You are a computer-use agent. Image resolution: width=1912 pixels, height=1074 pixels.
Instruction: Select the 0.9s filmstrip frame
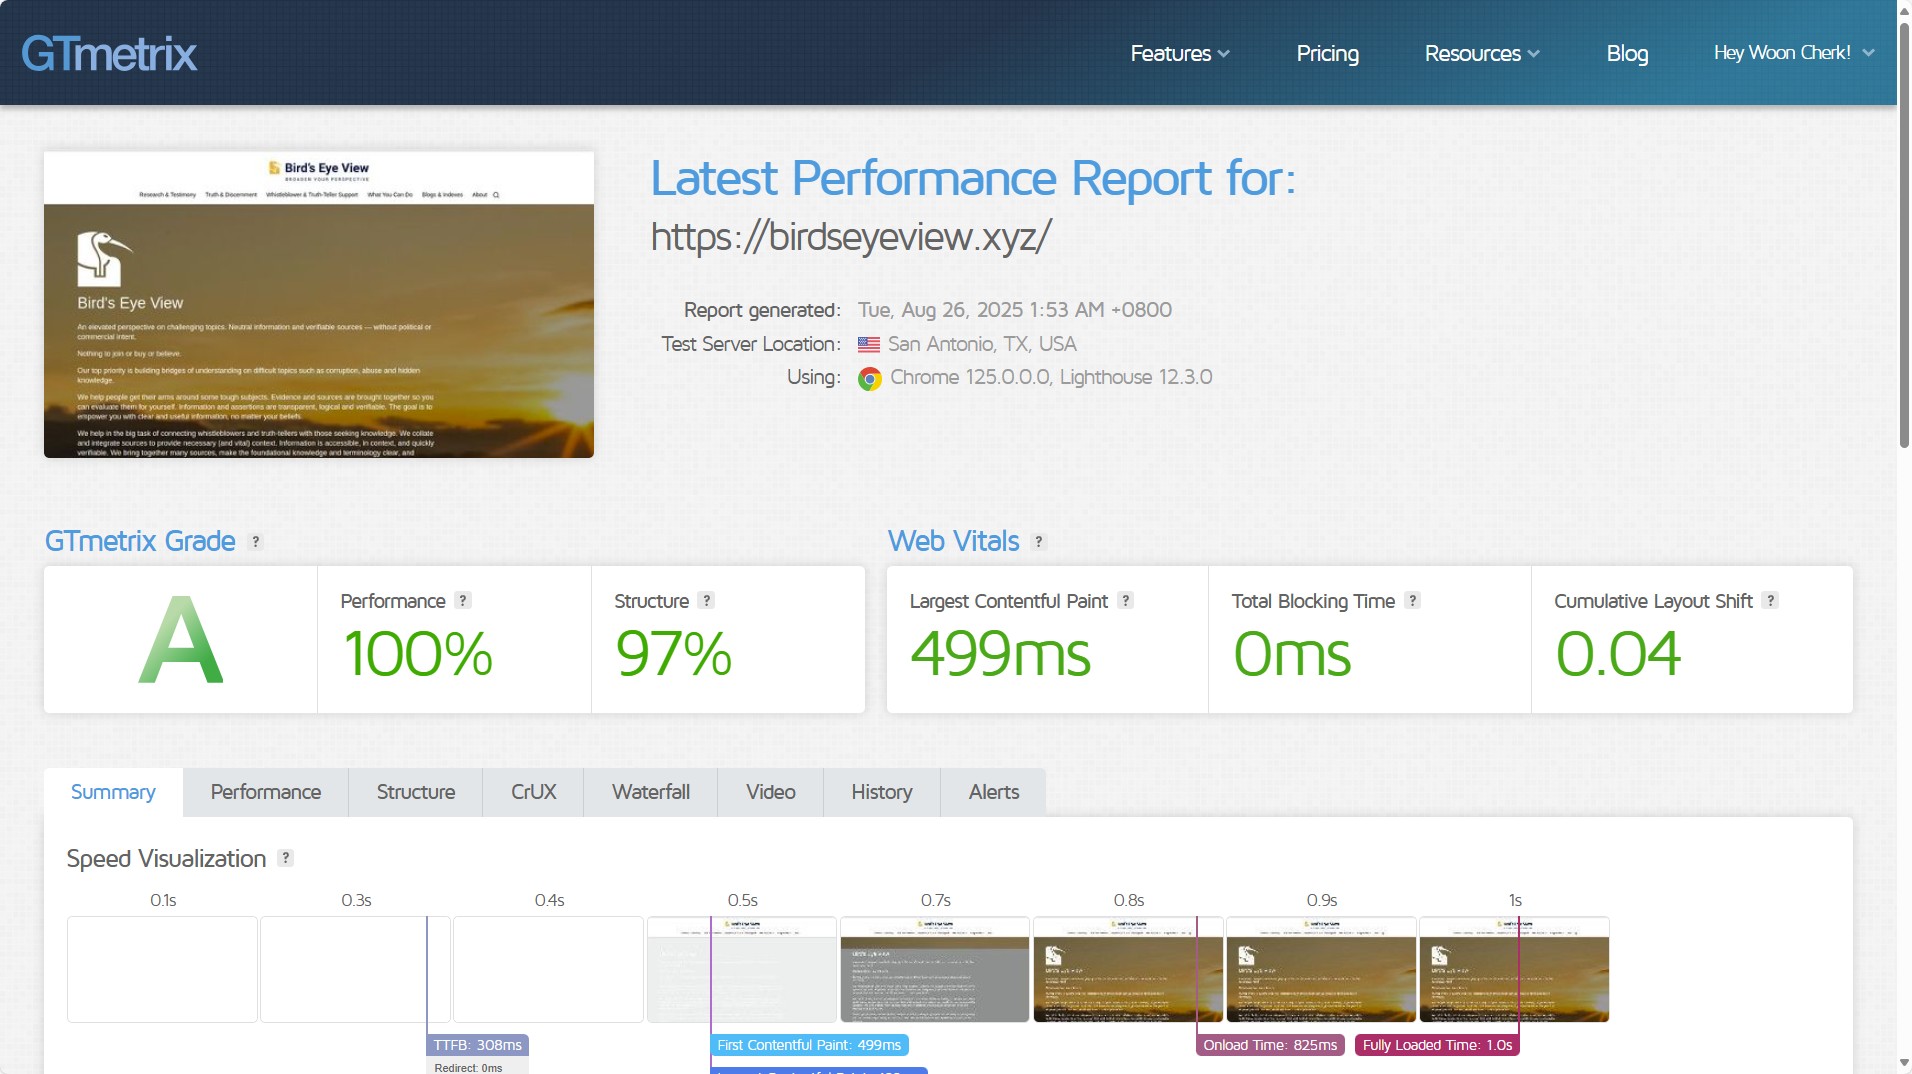coord(1321,969)
